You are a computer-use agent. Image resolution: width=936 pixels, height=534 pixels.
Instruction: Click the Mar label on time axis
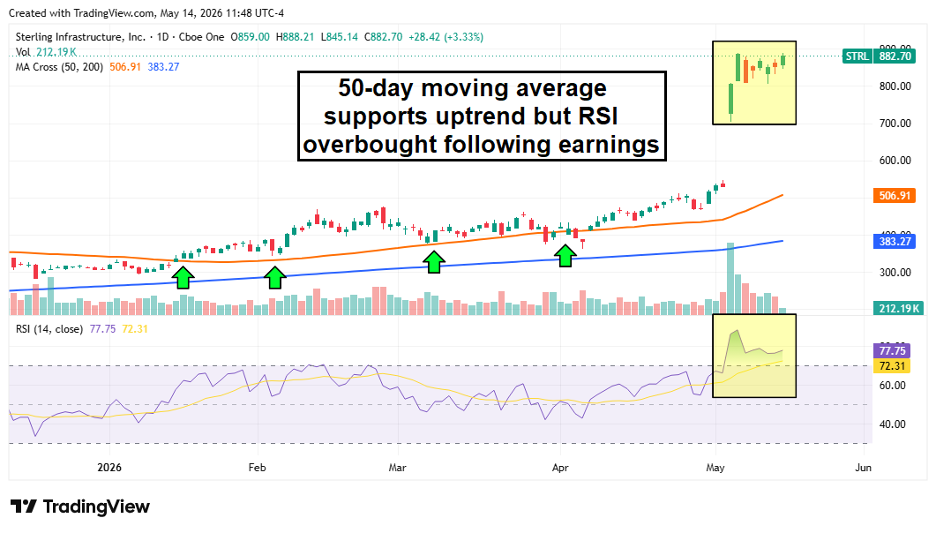pyautogui.click(x=398, y=467)
